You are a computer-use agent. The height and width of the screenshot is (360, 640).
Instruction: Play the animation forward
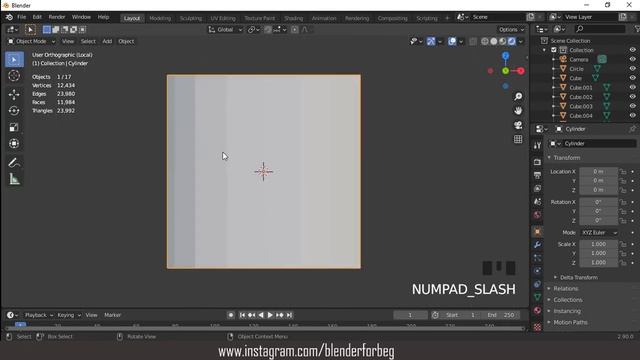(270, 315)
